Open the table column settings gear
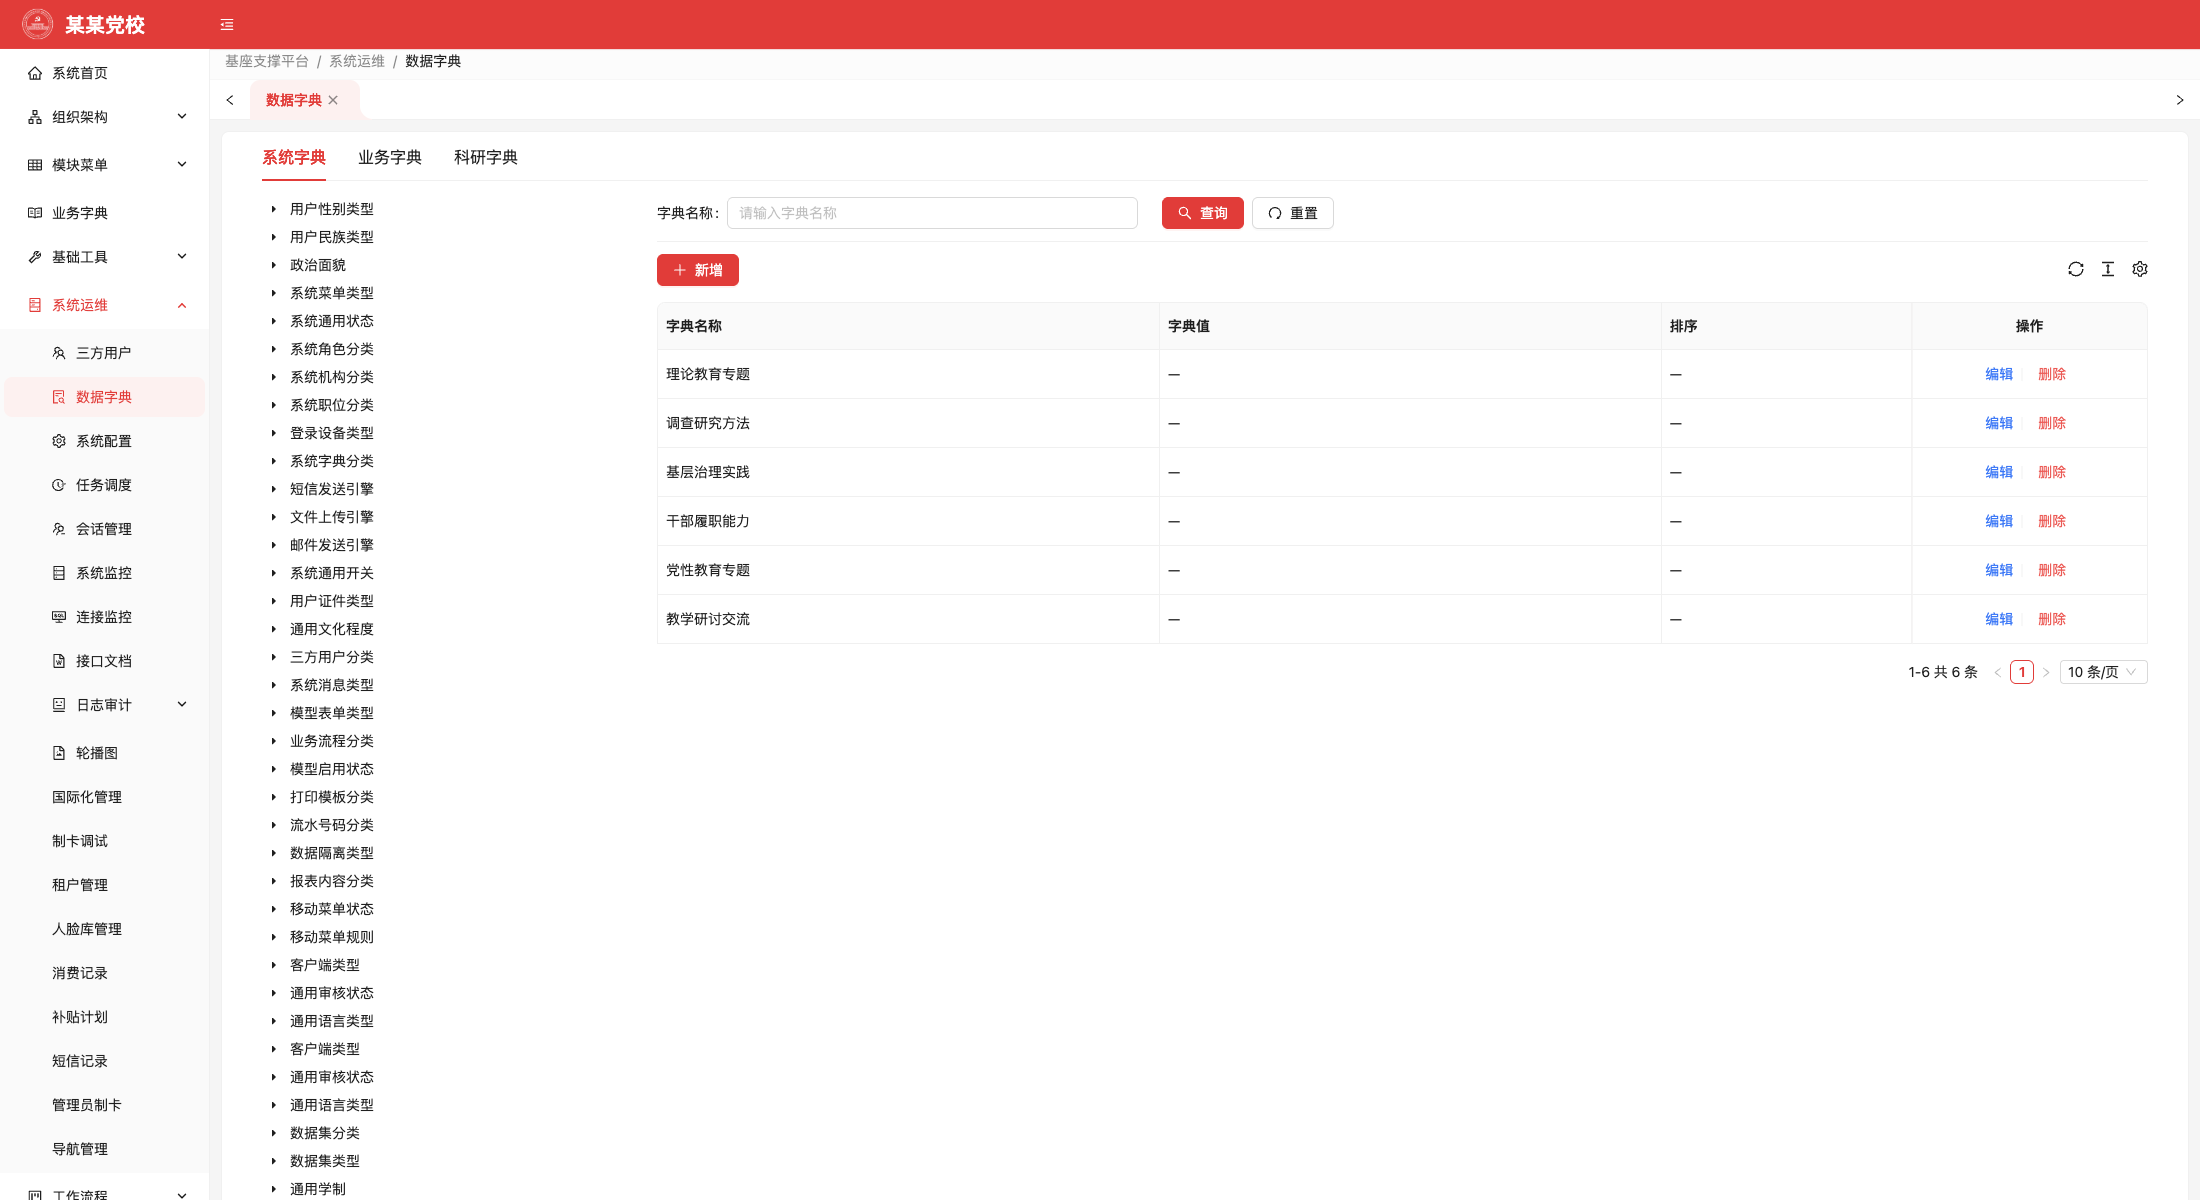The width and height of the screenshot is (2200, 1200). tap(2140, 269)
